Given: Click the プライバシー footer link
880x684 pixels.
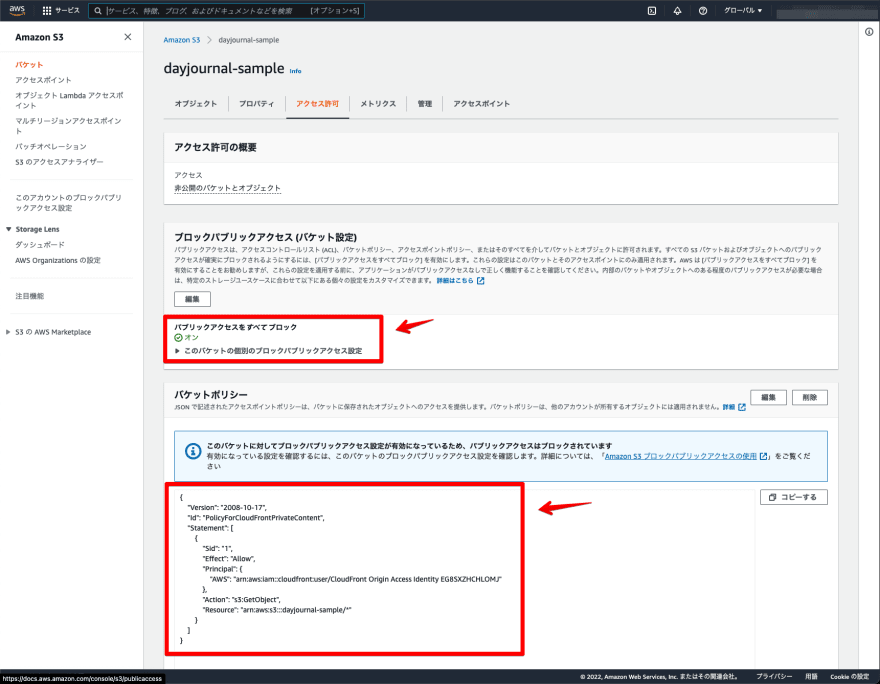Looking at the screenshot, I should (774, 677).
